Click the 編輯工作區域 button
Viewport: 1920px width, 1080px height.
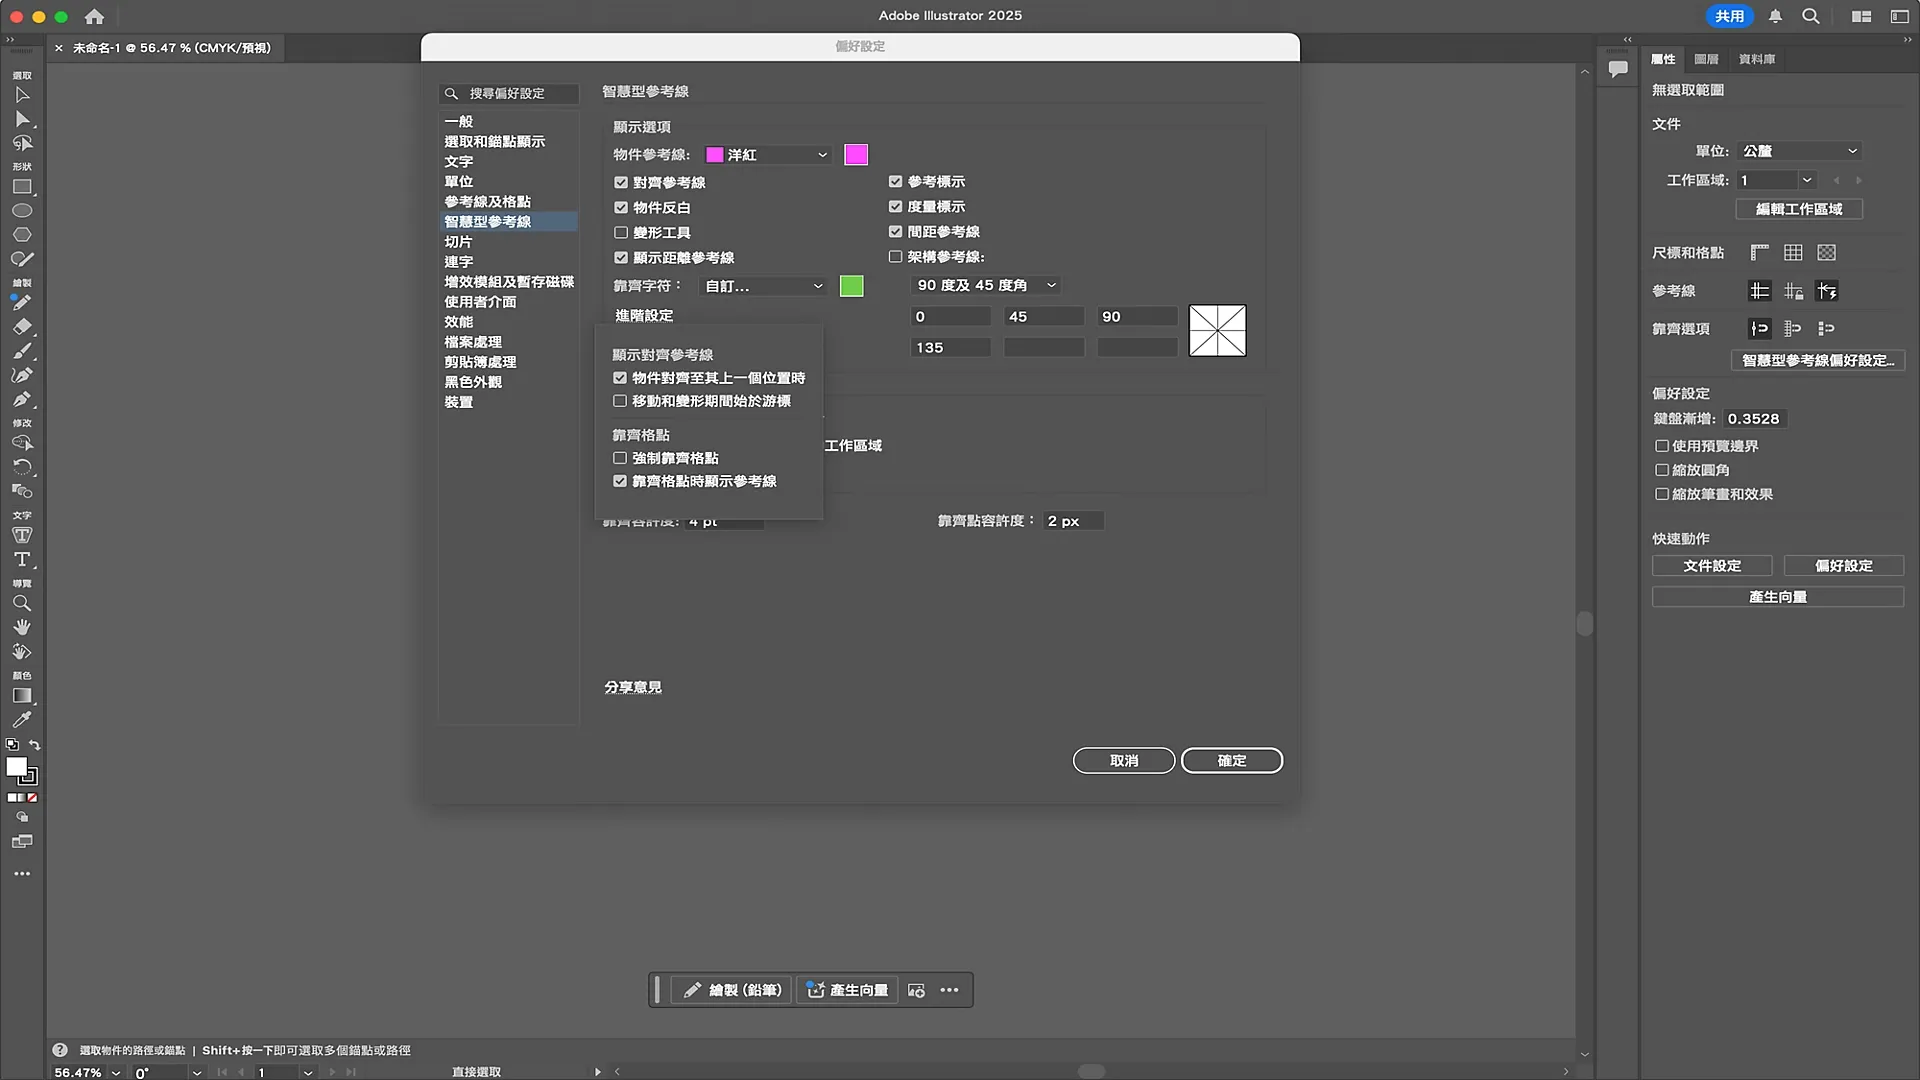[x=1798, y=209]
